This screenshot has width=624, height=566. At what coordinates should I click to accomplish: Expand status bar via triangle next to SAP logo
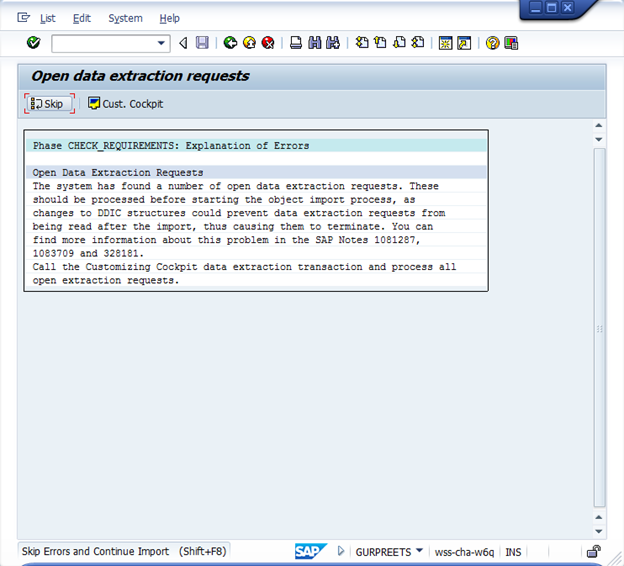pyautogui.click(x=341, y=551)
